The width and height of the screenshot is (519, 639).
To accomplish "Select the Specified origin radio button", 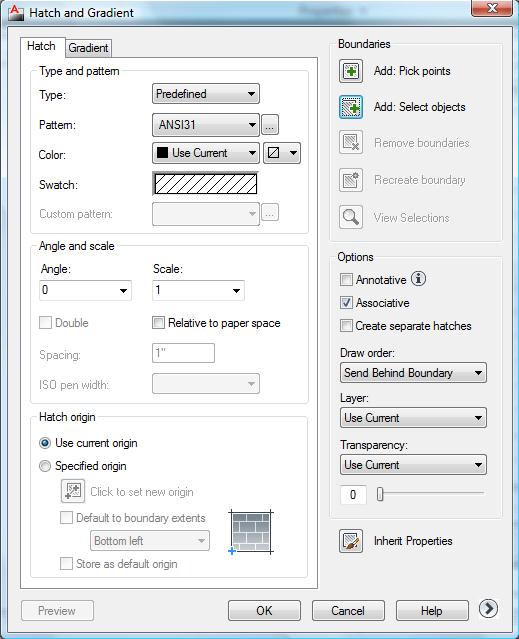I will pyautogui.click(x=45, y=466).
